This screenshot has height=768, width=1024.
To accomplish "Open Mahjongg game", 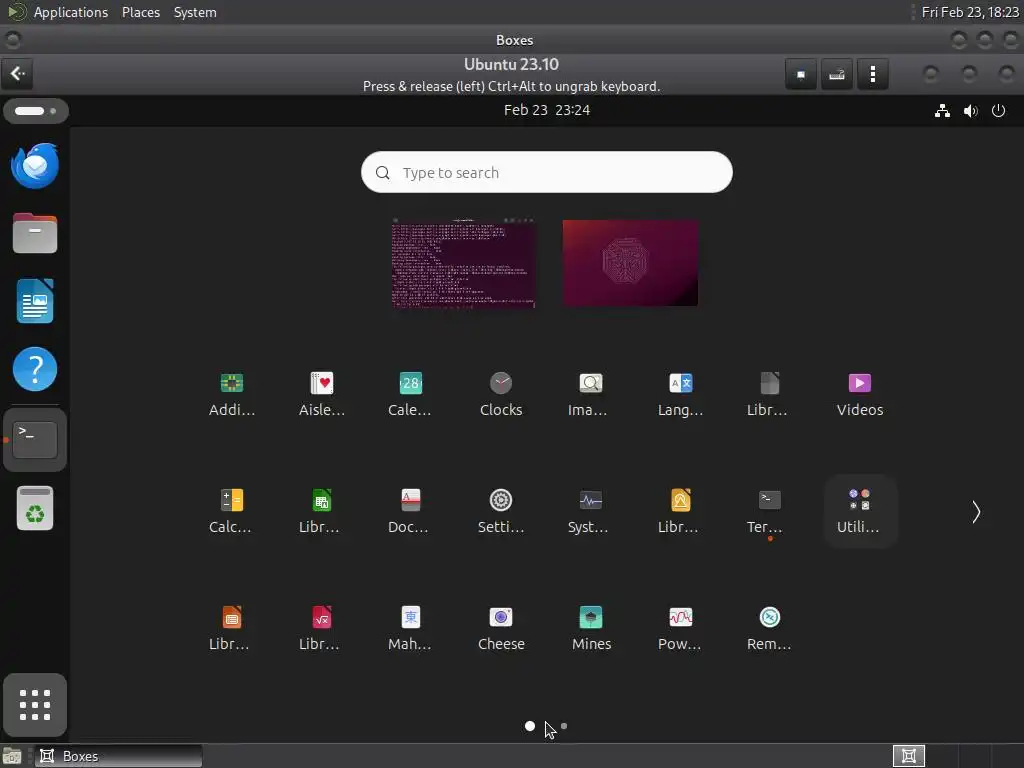I will tap(411, 628).
